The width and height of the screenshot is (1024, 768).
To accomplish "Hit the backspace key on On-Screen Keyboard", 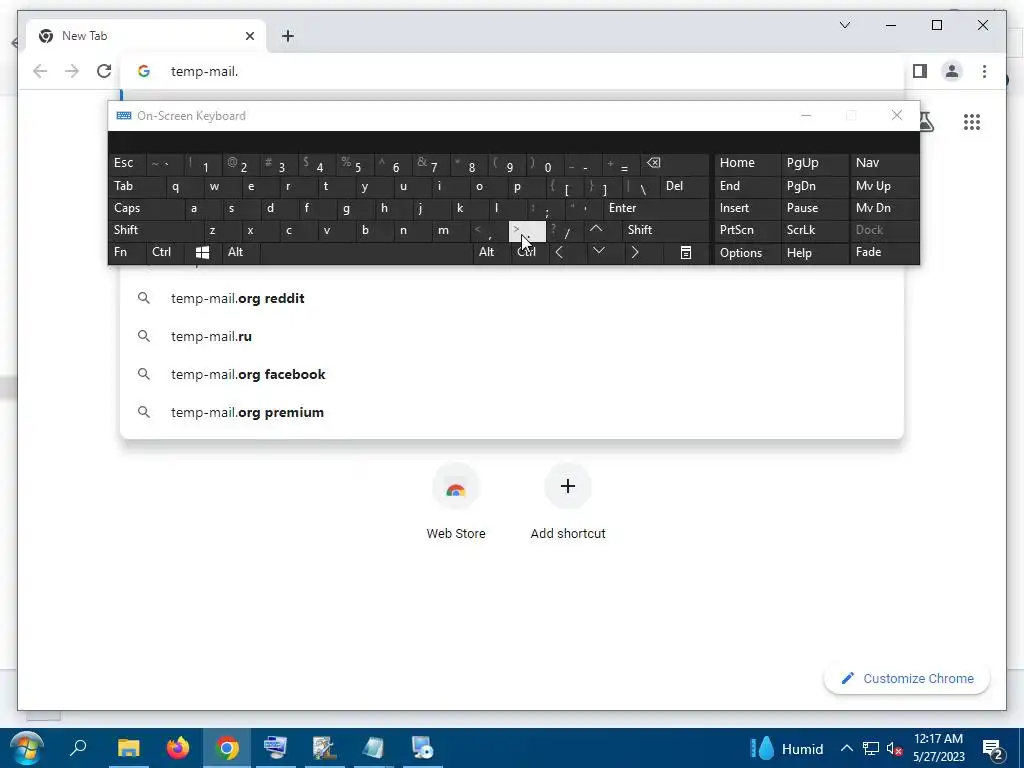I will pyautogui.click(x=675, y=163).
